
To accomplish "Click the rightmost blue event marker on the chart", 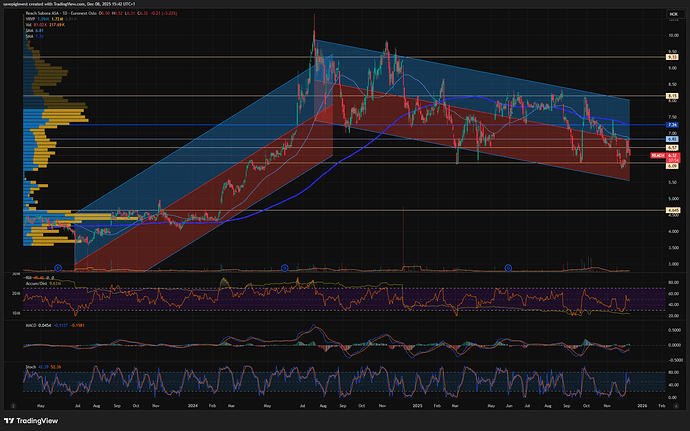I will point(509,267).
